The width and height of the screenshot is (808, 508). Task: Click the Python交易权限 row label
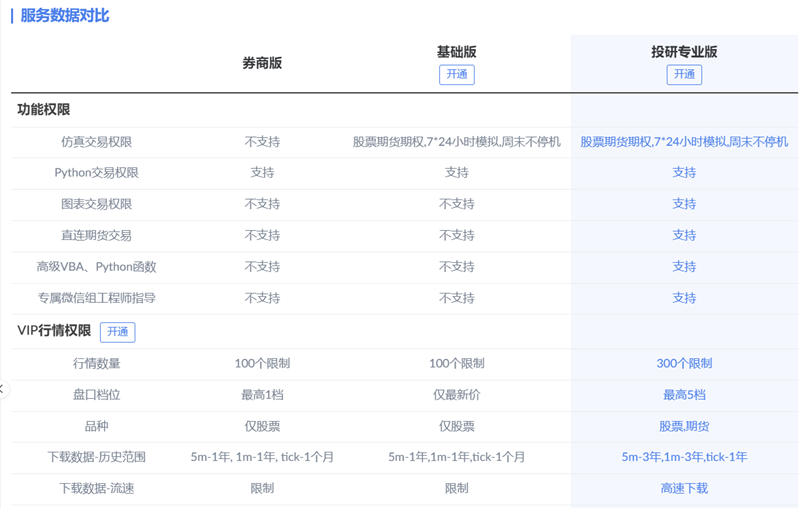(96, 173)
